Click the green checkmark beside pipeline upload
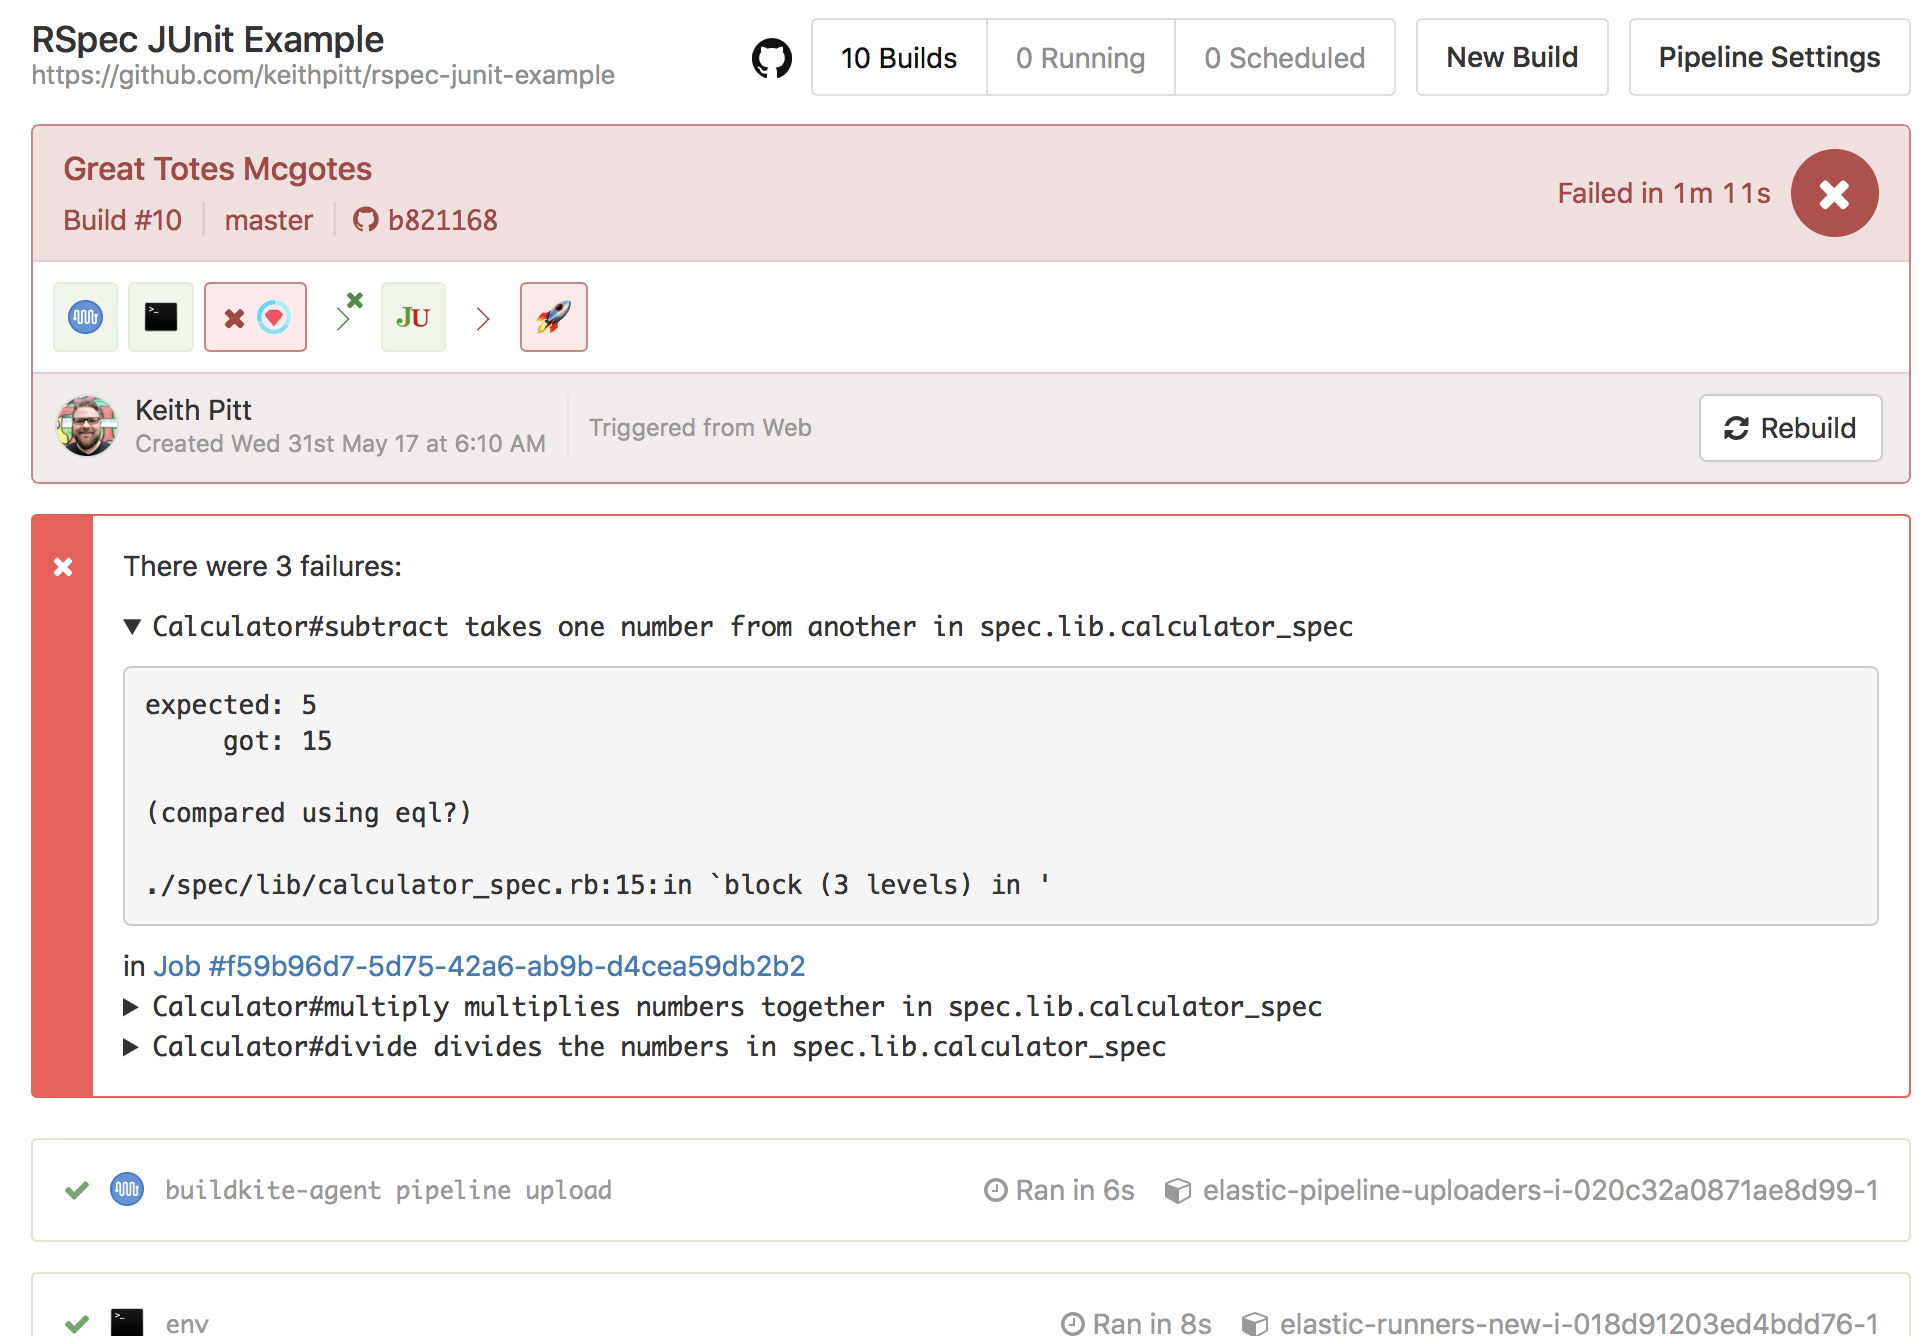Screen dimensions: 1928x1336 point(76,1190)
